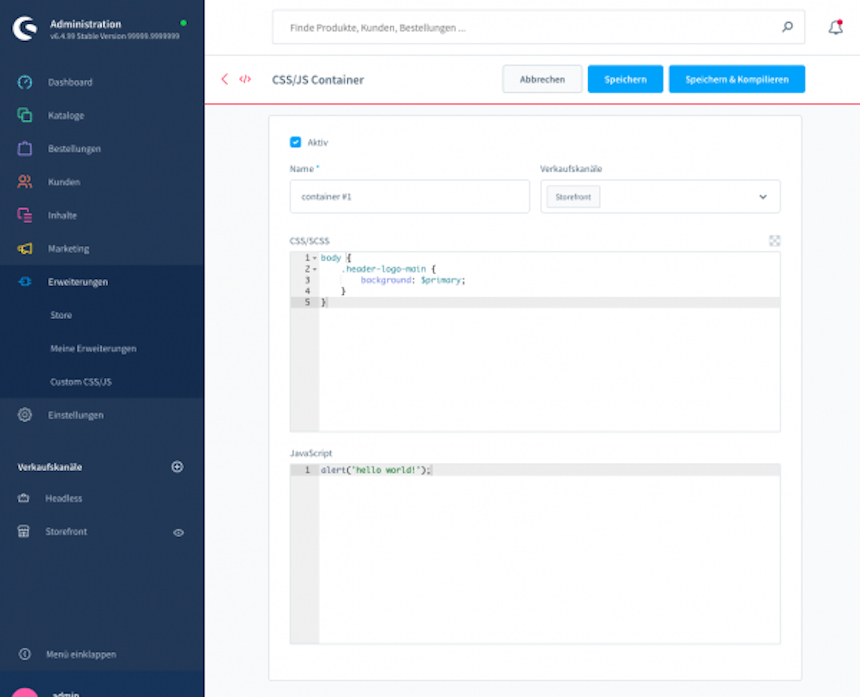Click Speichern & Kompilieren

(737, 78)
